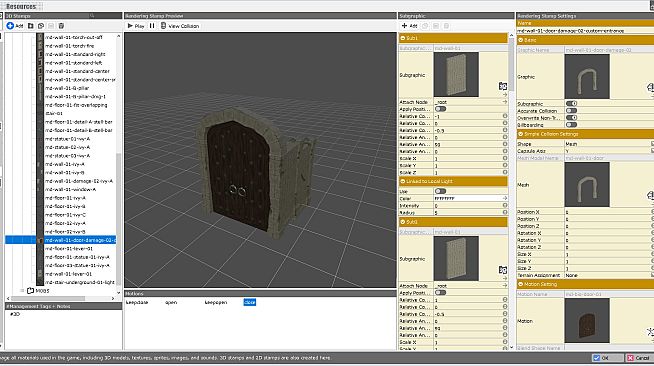Click the Play button in preview toolbar

click(136, 26)
